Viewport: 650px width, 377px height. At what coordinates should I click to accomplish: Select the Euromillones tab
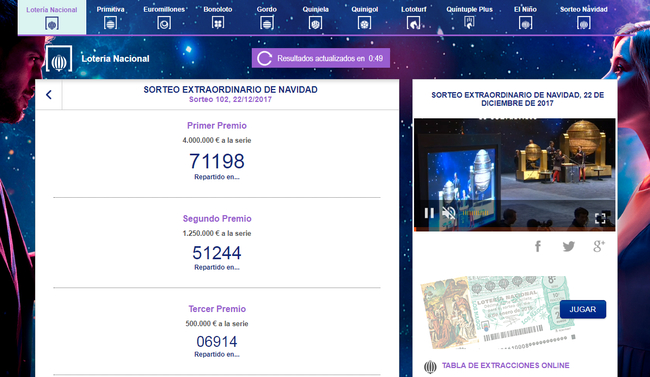(x=164, y=17)
